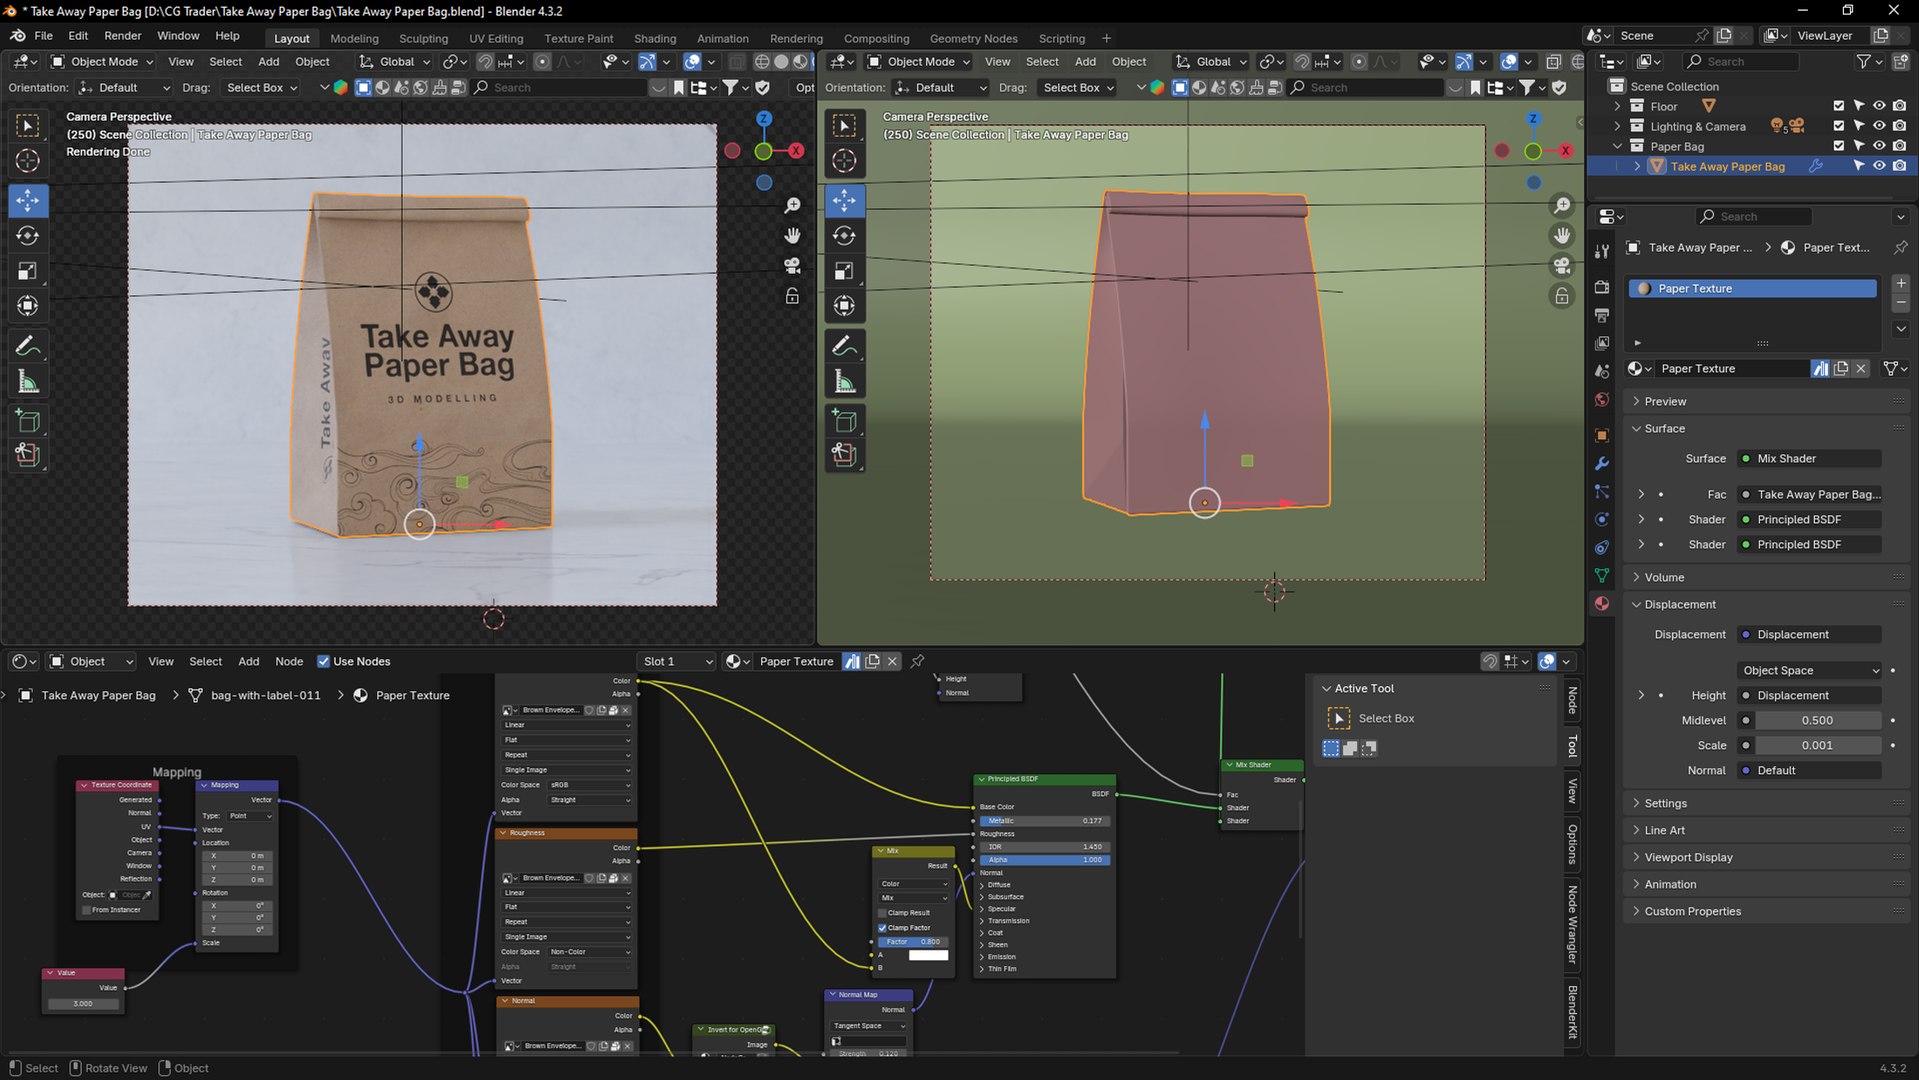Activate the Cursor tool in left viewport

(28, 160)
